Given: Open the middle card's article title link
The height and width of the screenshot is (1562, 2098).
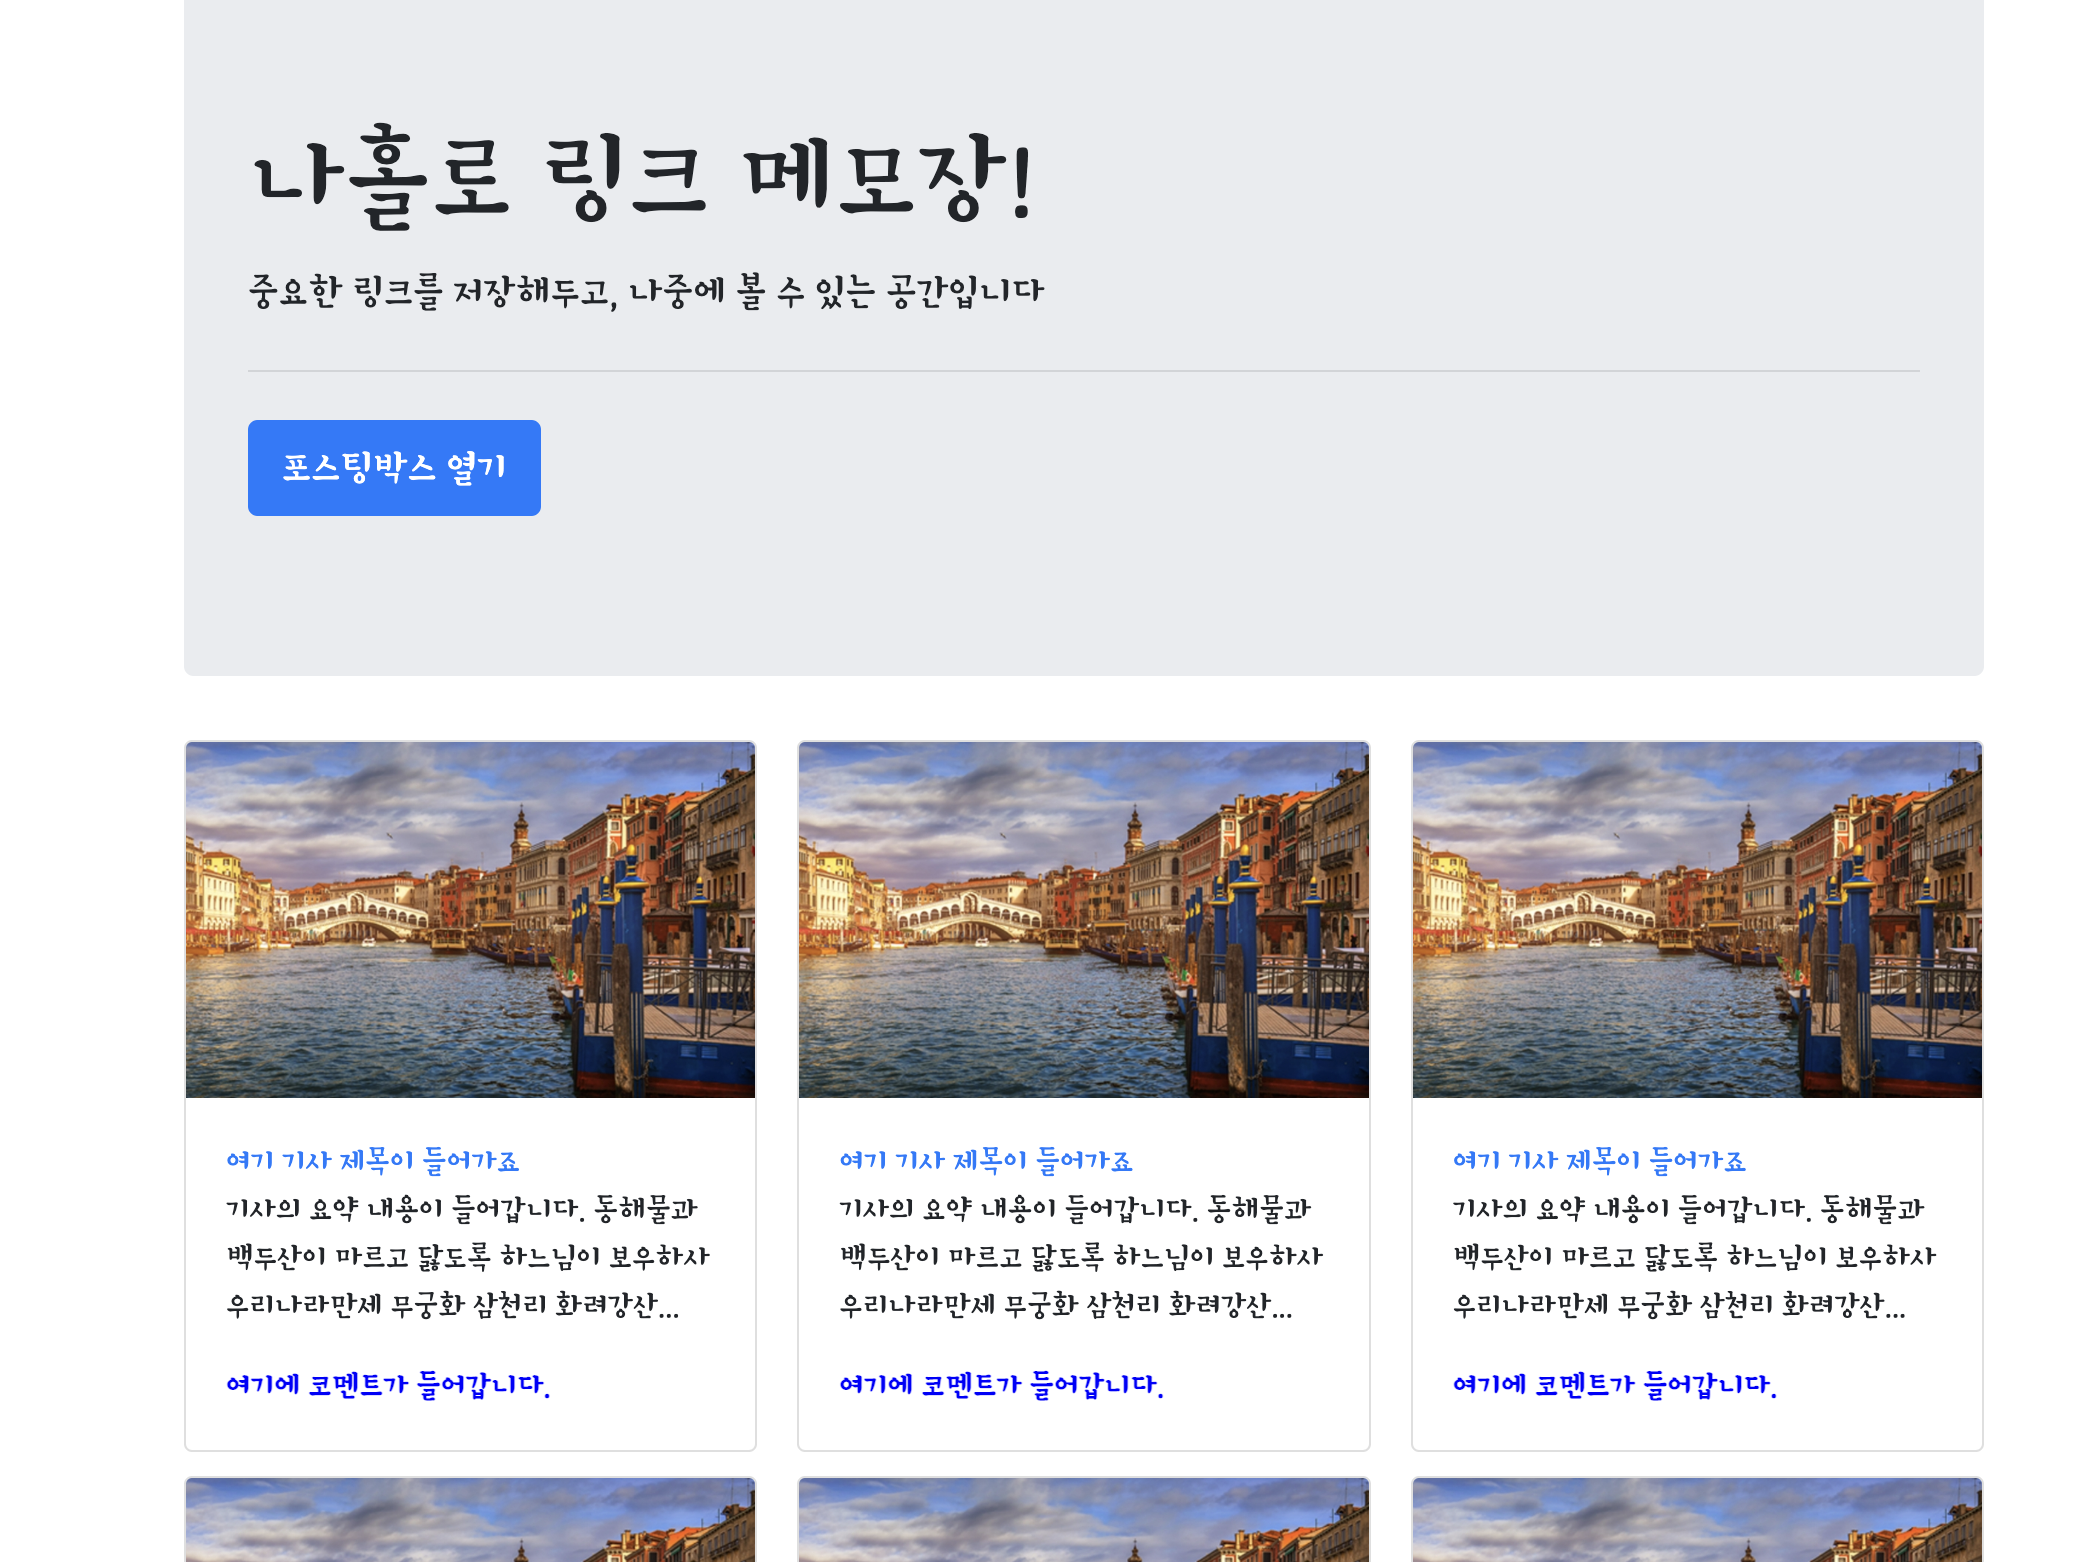Looking at the screenshot, I should click(x=985, y=1160).
